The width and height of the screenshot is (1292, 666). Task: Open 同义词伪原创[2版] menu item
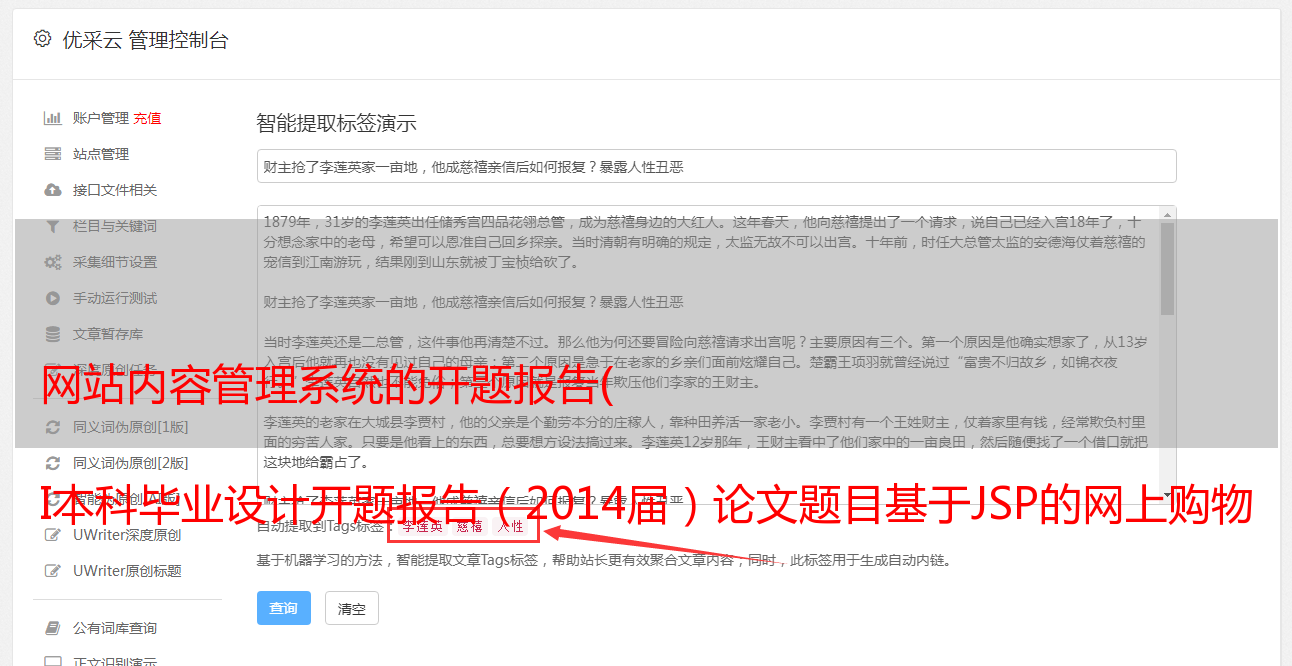tap(116, 463)
